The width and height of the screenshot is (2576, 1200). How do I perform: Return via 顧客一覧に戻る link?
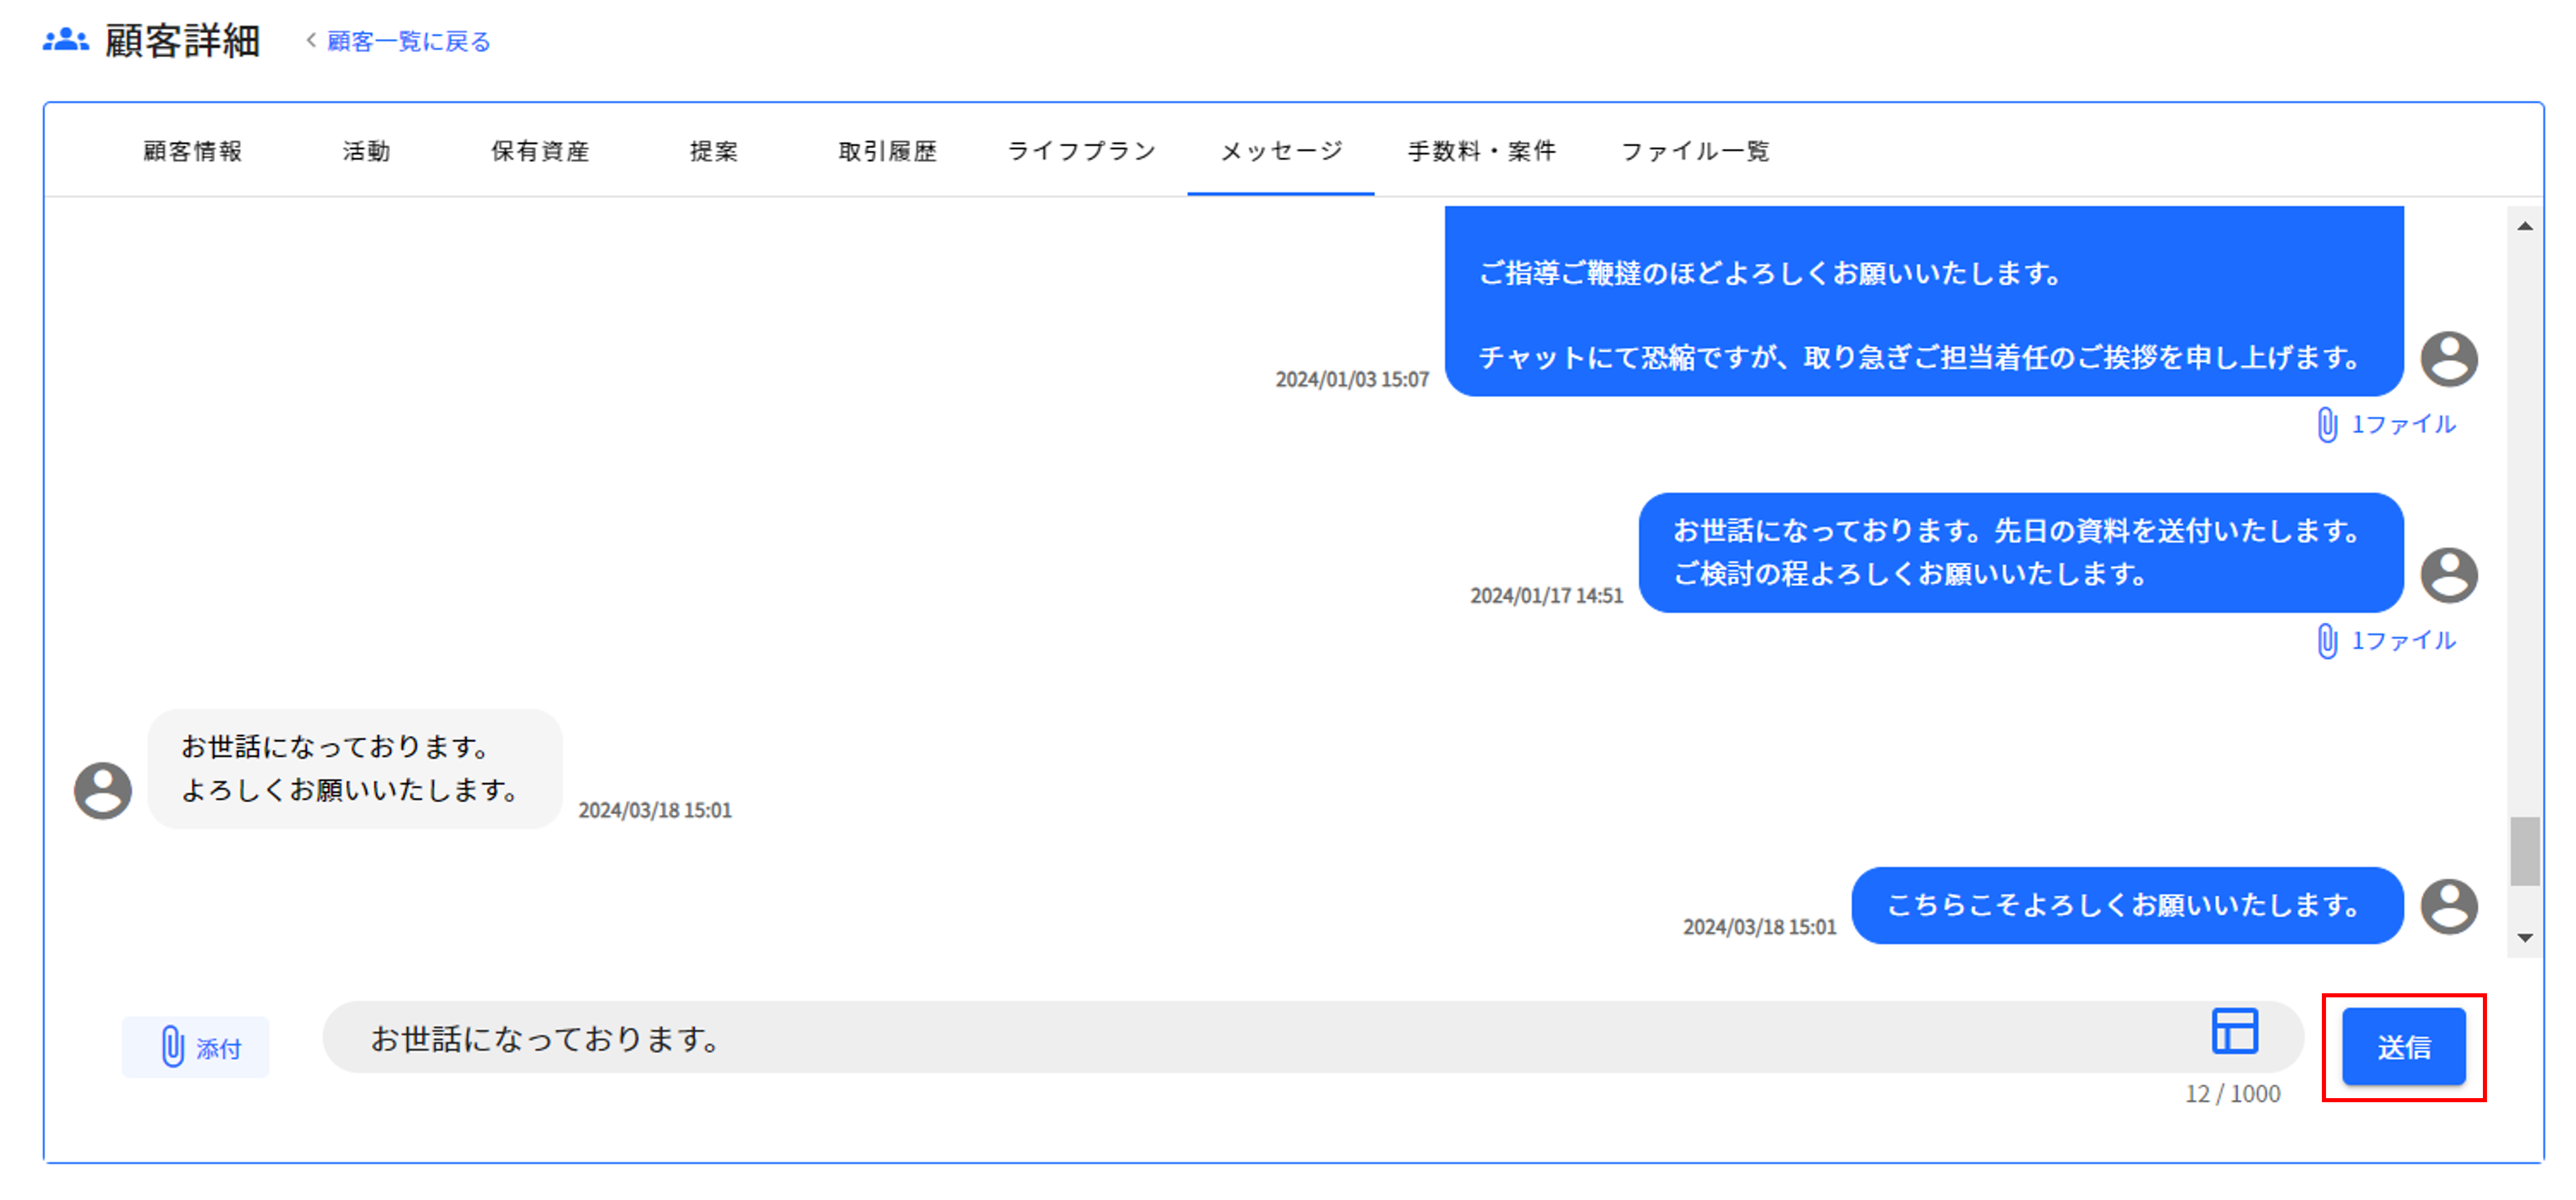click(408, 41)
